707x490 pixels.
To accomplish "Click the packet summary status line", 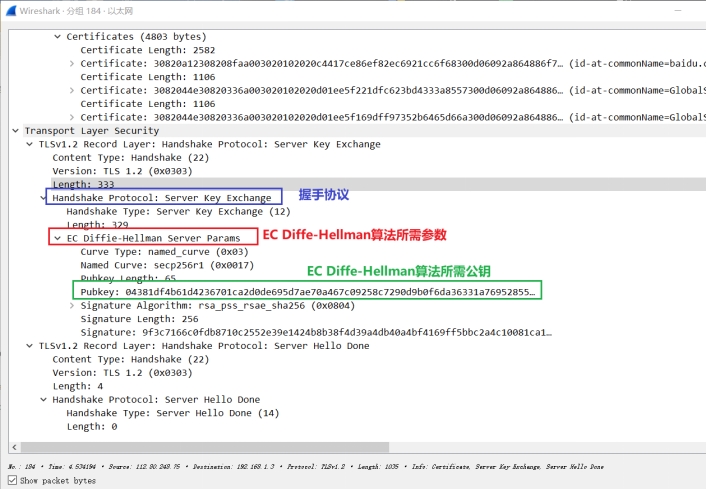I will tap(306, 467).
